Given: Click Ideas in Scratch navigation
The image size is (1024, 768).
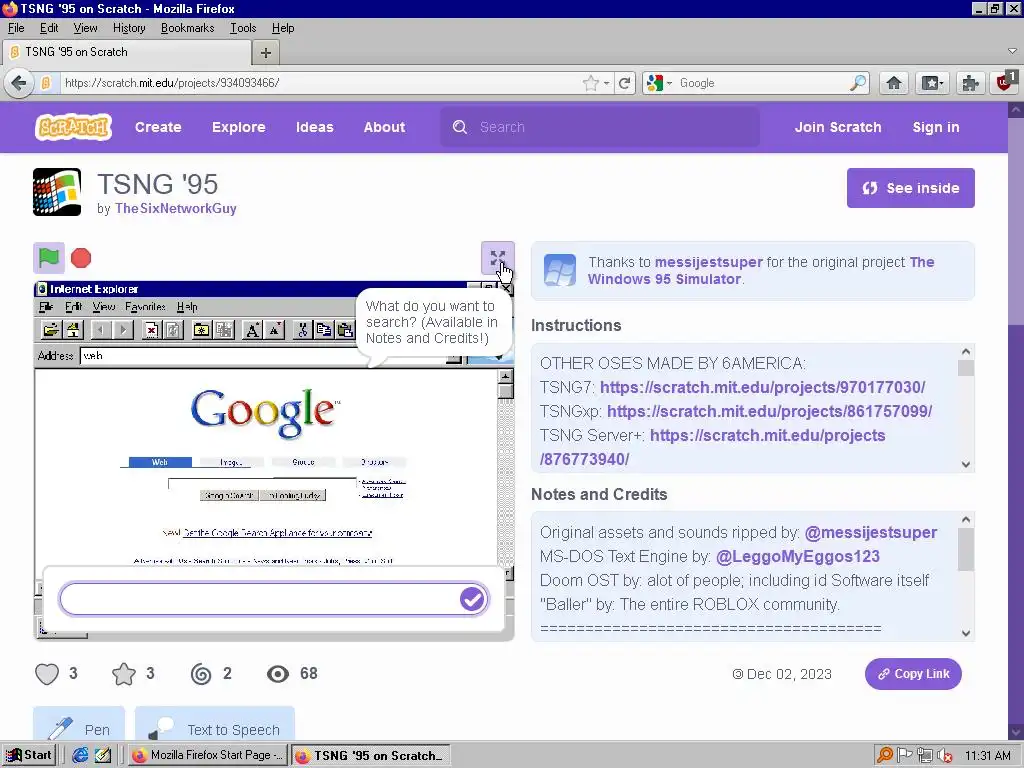Looking at the screenshot, I should point(315,127).
